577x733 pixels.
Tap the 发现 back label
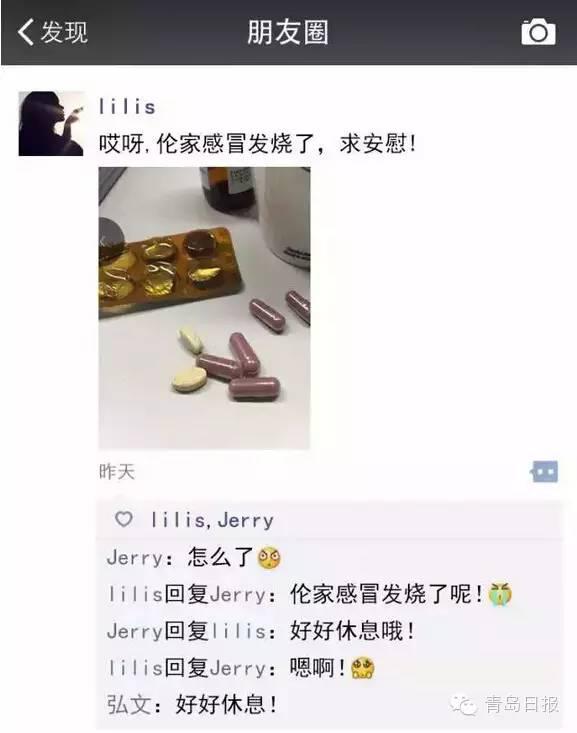click(x=64, y=32)
